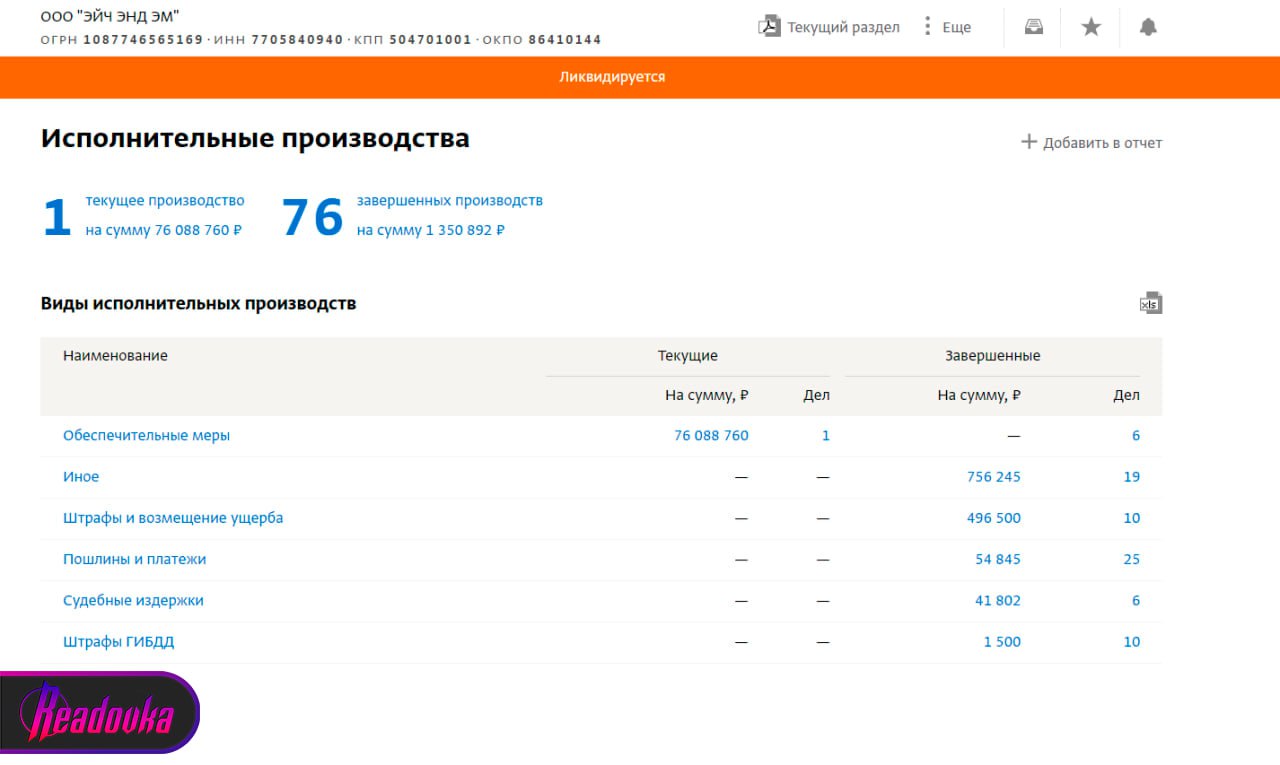
Task: Open the Обеспечительные меры link
Action: [146, 436]
